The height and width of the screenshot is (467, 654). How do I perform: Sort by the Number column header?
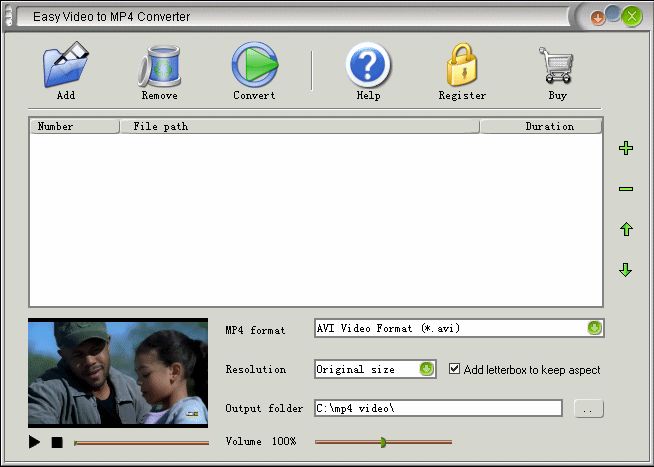point(74,126)
